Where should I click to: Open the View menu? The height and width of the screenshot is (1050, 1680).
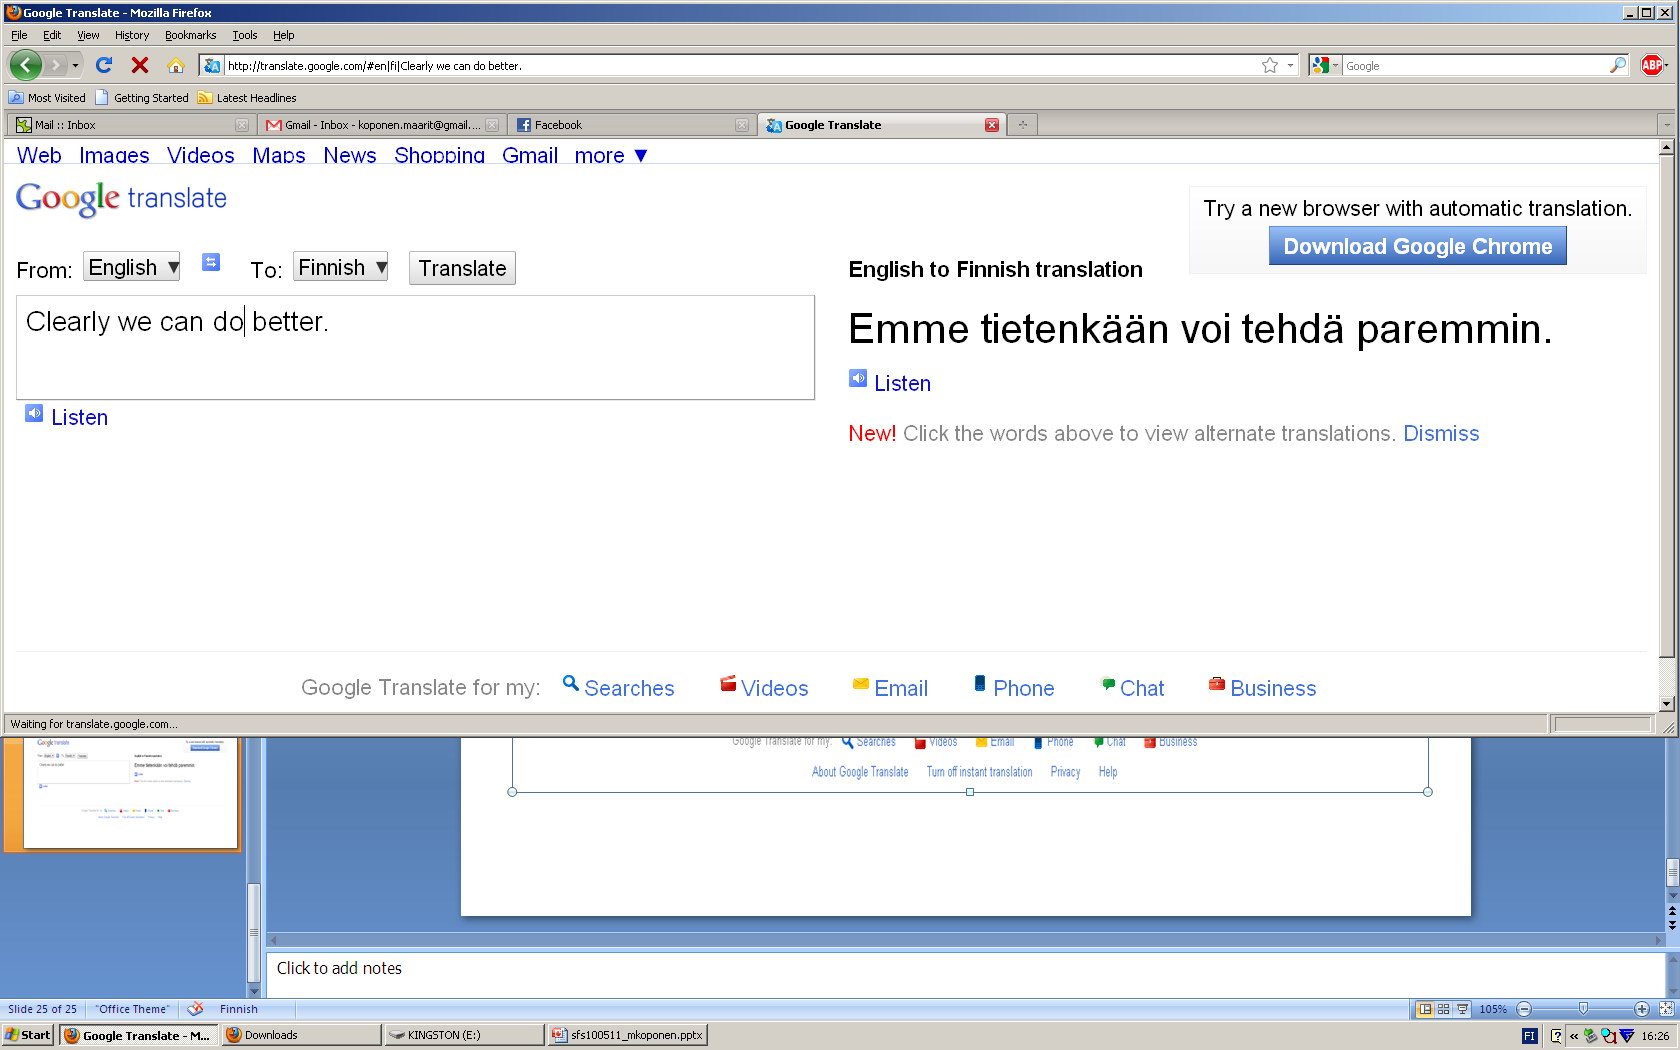tap(88, 35)
